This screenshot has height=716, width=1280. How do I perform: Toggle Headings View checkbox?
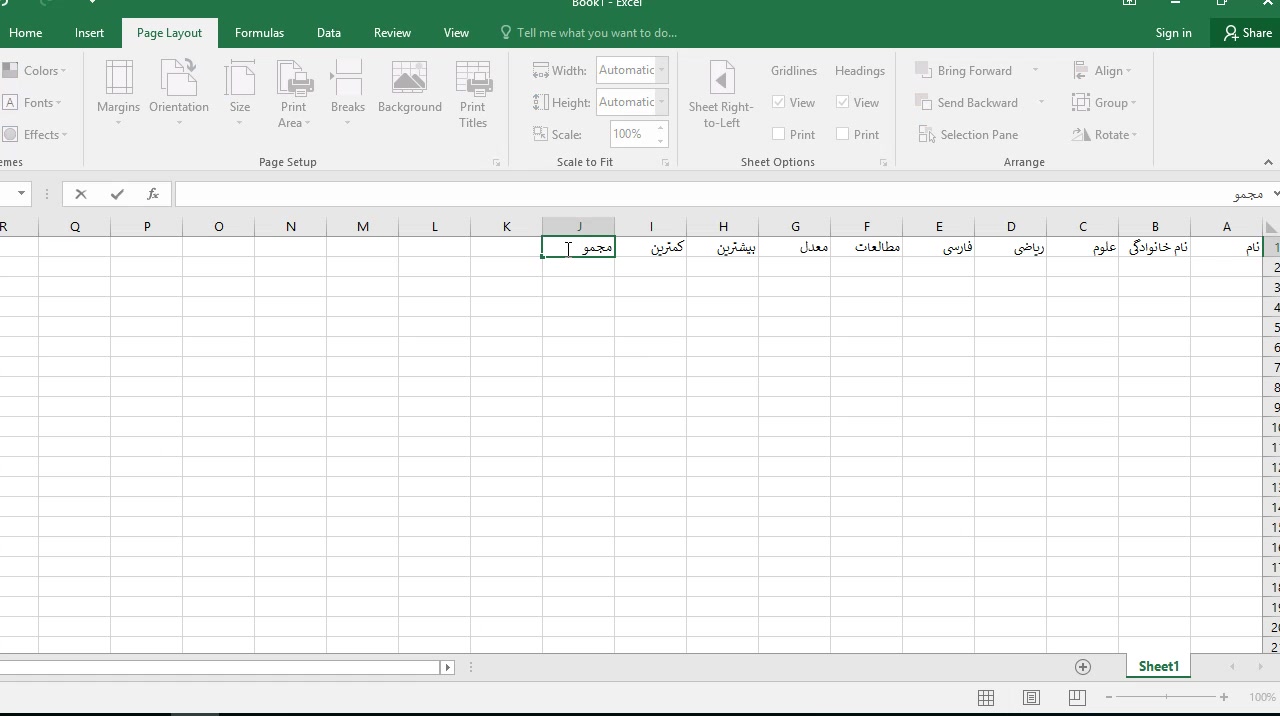(x=843, y=103)
